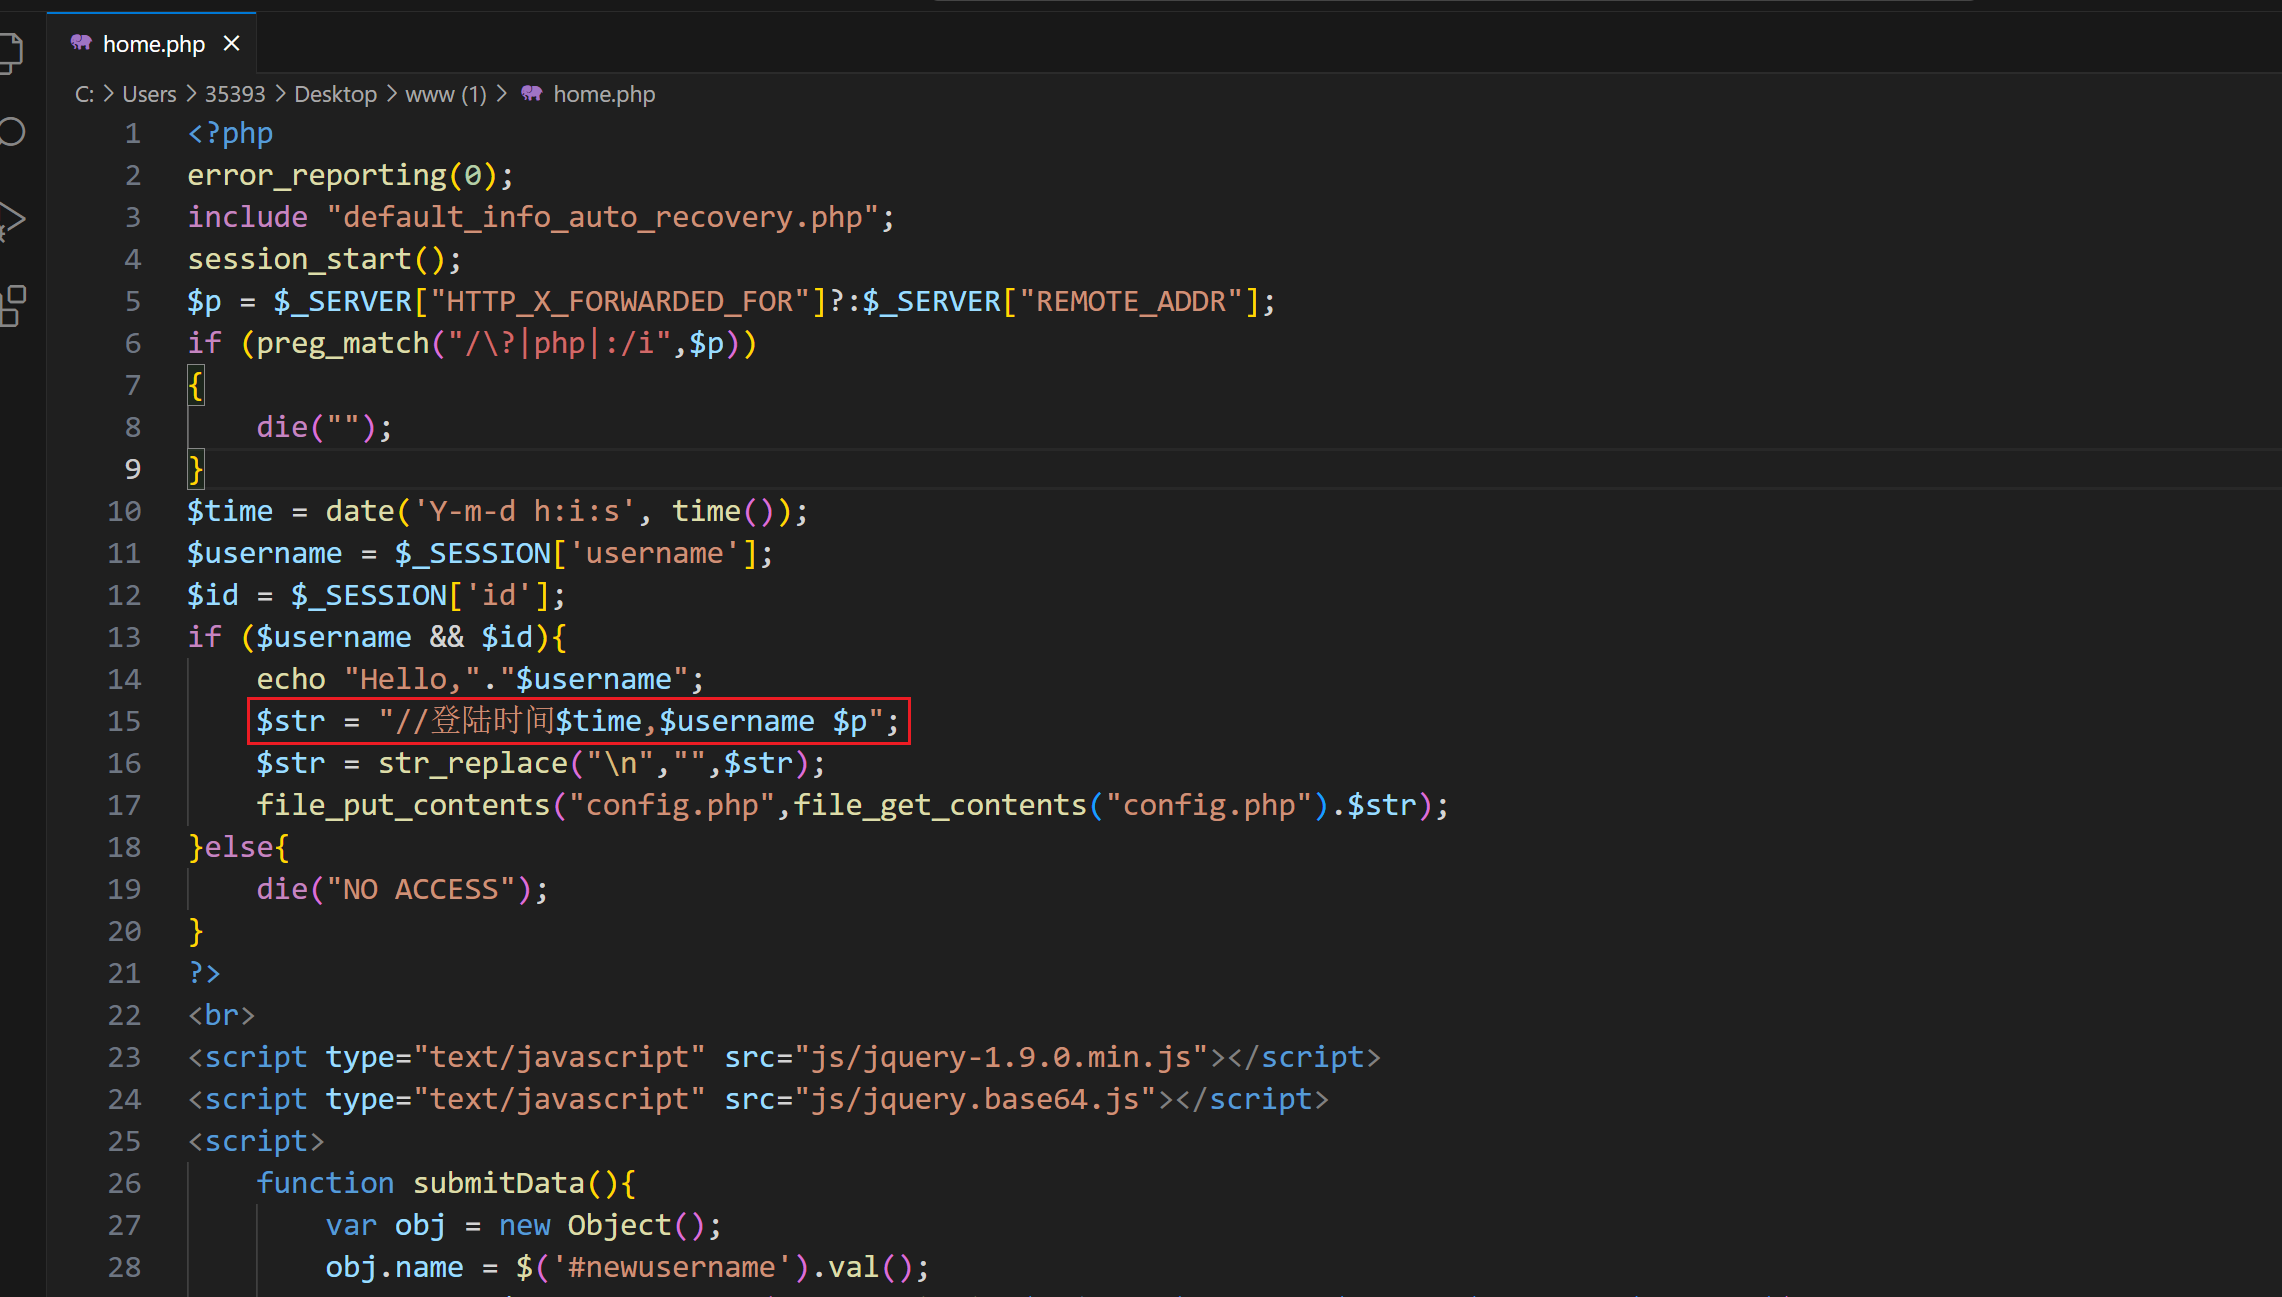The width and height of the screenshot is (2282, 1297).
Task: Click the var obj = new Object() line
Action: [x=523, y=1225]
